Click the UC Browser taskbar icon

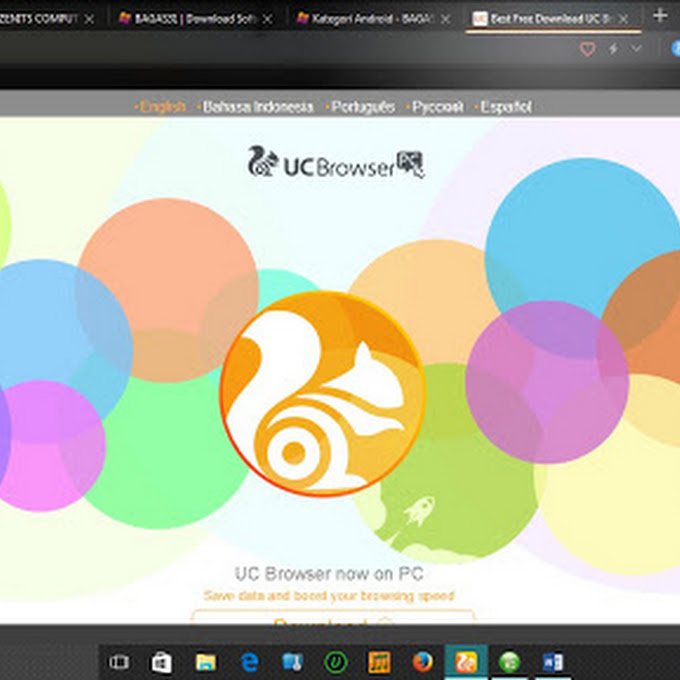coord(466,663)
